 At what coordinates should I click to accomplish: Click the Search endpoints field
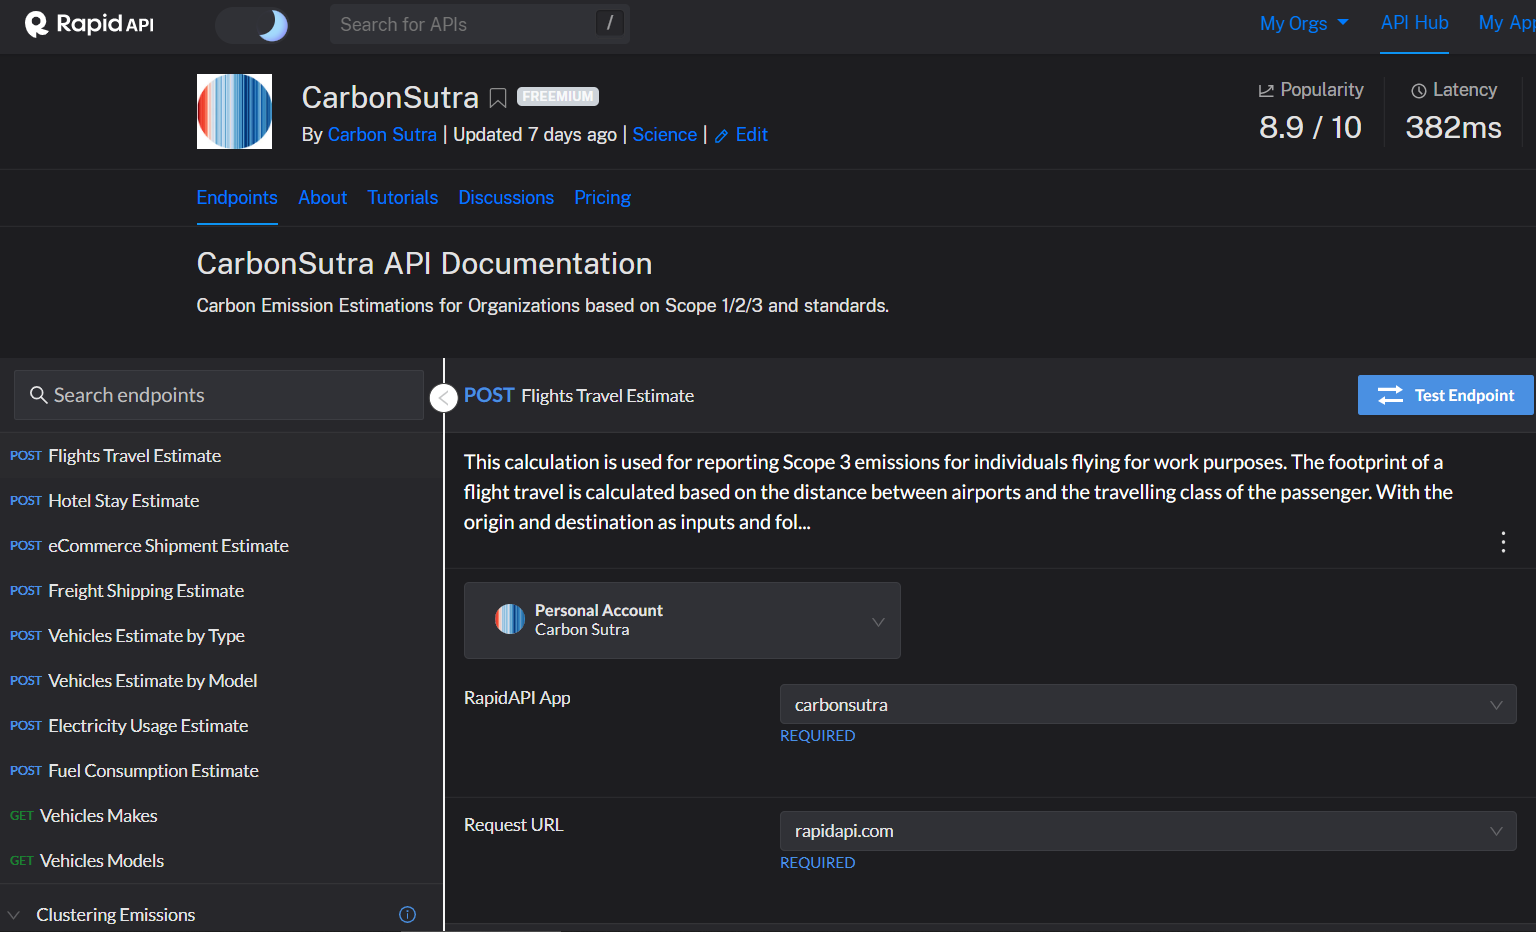pos(219,395)
